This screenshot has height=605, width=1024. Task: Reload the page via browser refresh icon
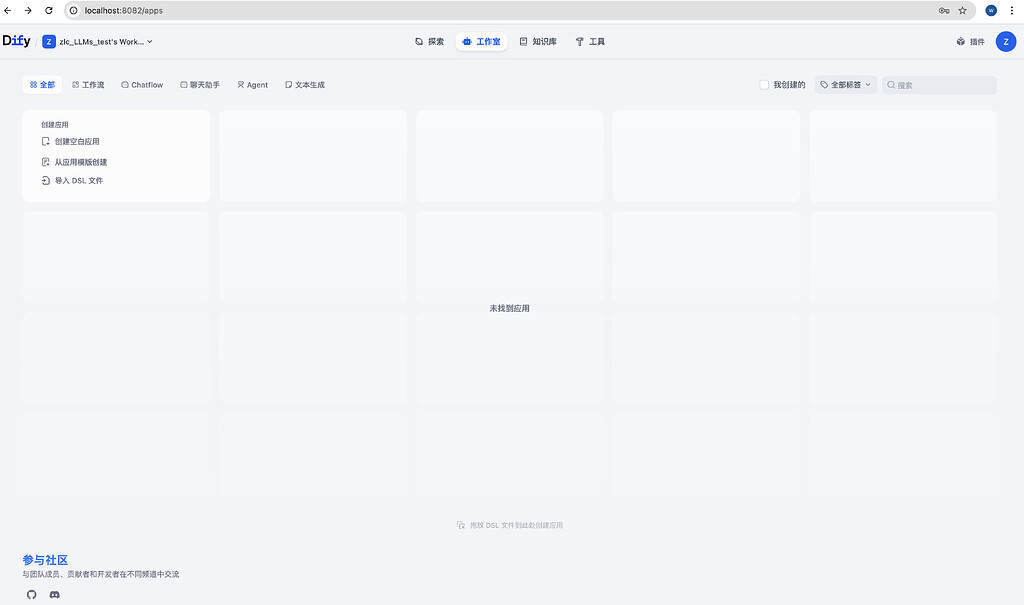tap(49, 10)
